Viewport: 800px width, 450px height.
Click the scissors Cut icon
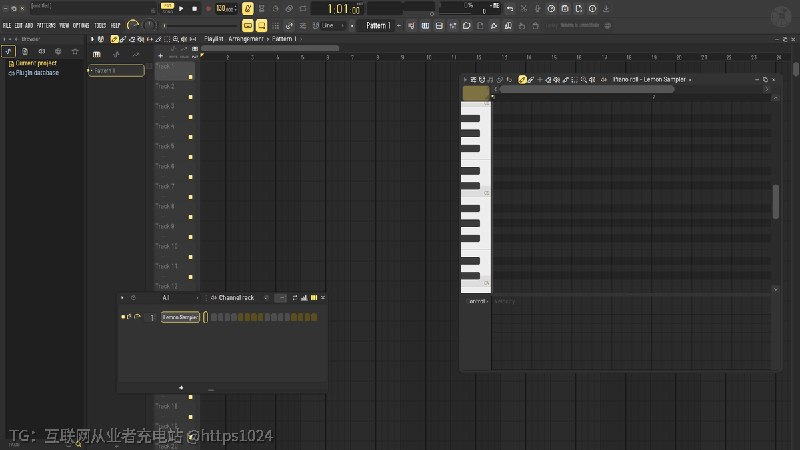(523, 9)
